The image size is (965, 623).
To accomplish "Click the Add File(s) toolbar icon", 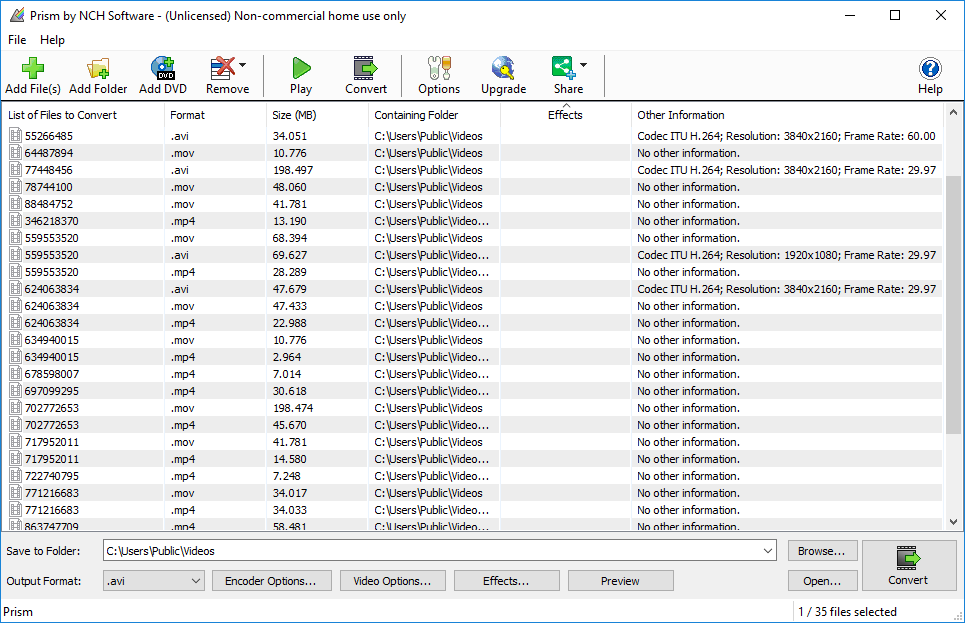I will 32,68.
